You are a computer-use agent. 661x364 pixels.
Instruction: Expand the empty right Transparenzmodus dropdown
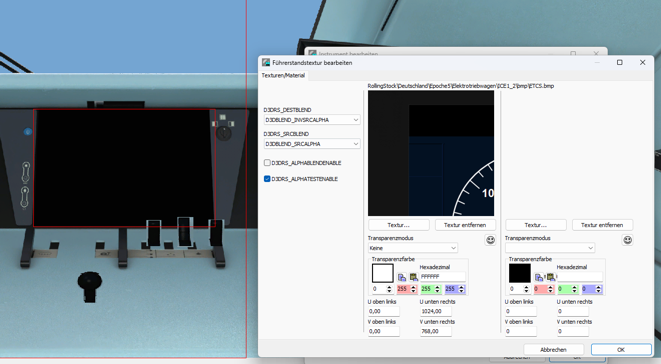pos(550,248)
